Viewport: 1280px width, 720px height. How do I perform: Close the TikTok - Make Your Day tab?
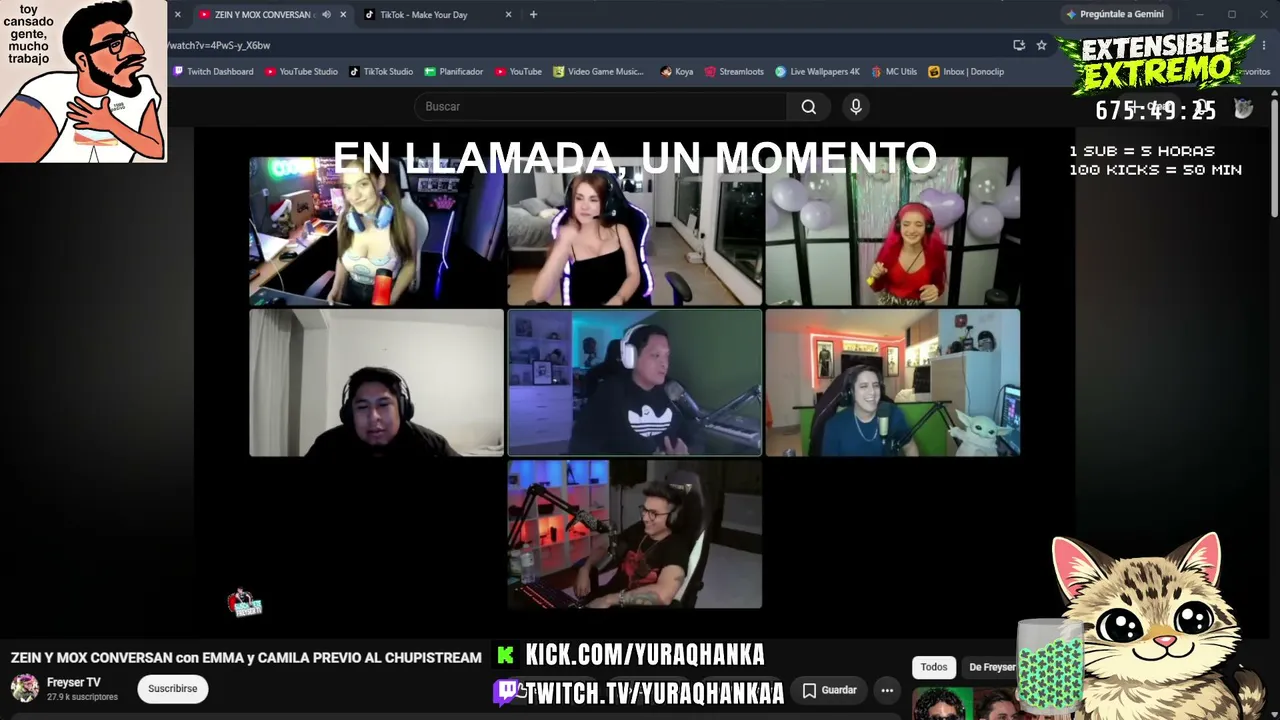[x=508, y=15]
